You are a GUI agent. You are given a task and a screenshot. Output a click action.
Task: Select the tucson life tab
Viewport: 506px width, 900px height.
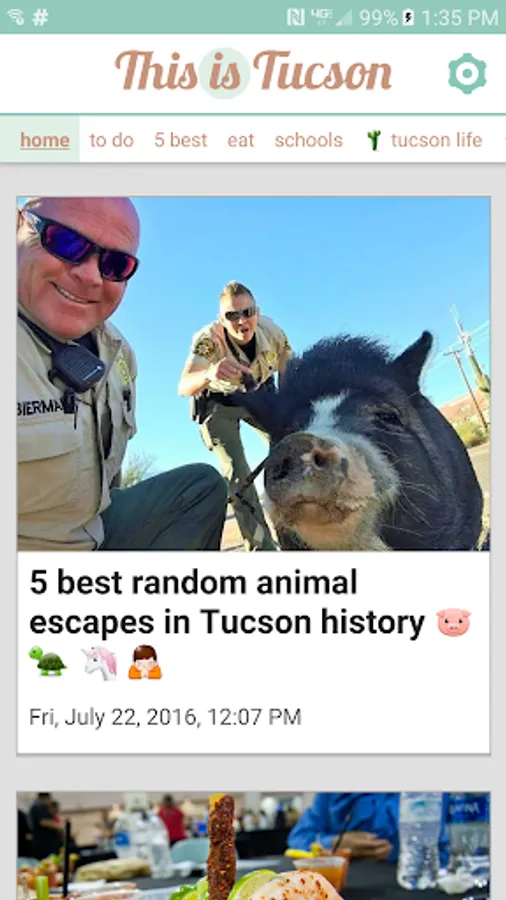click(436, 140)
